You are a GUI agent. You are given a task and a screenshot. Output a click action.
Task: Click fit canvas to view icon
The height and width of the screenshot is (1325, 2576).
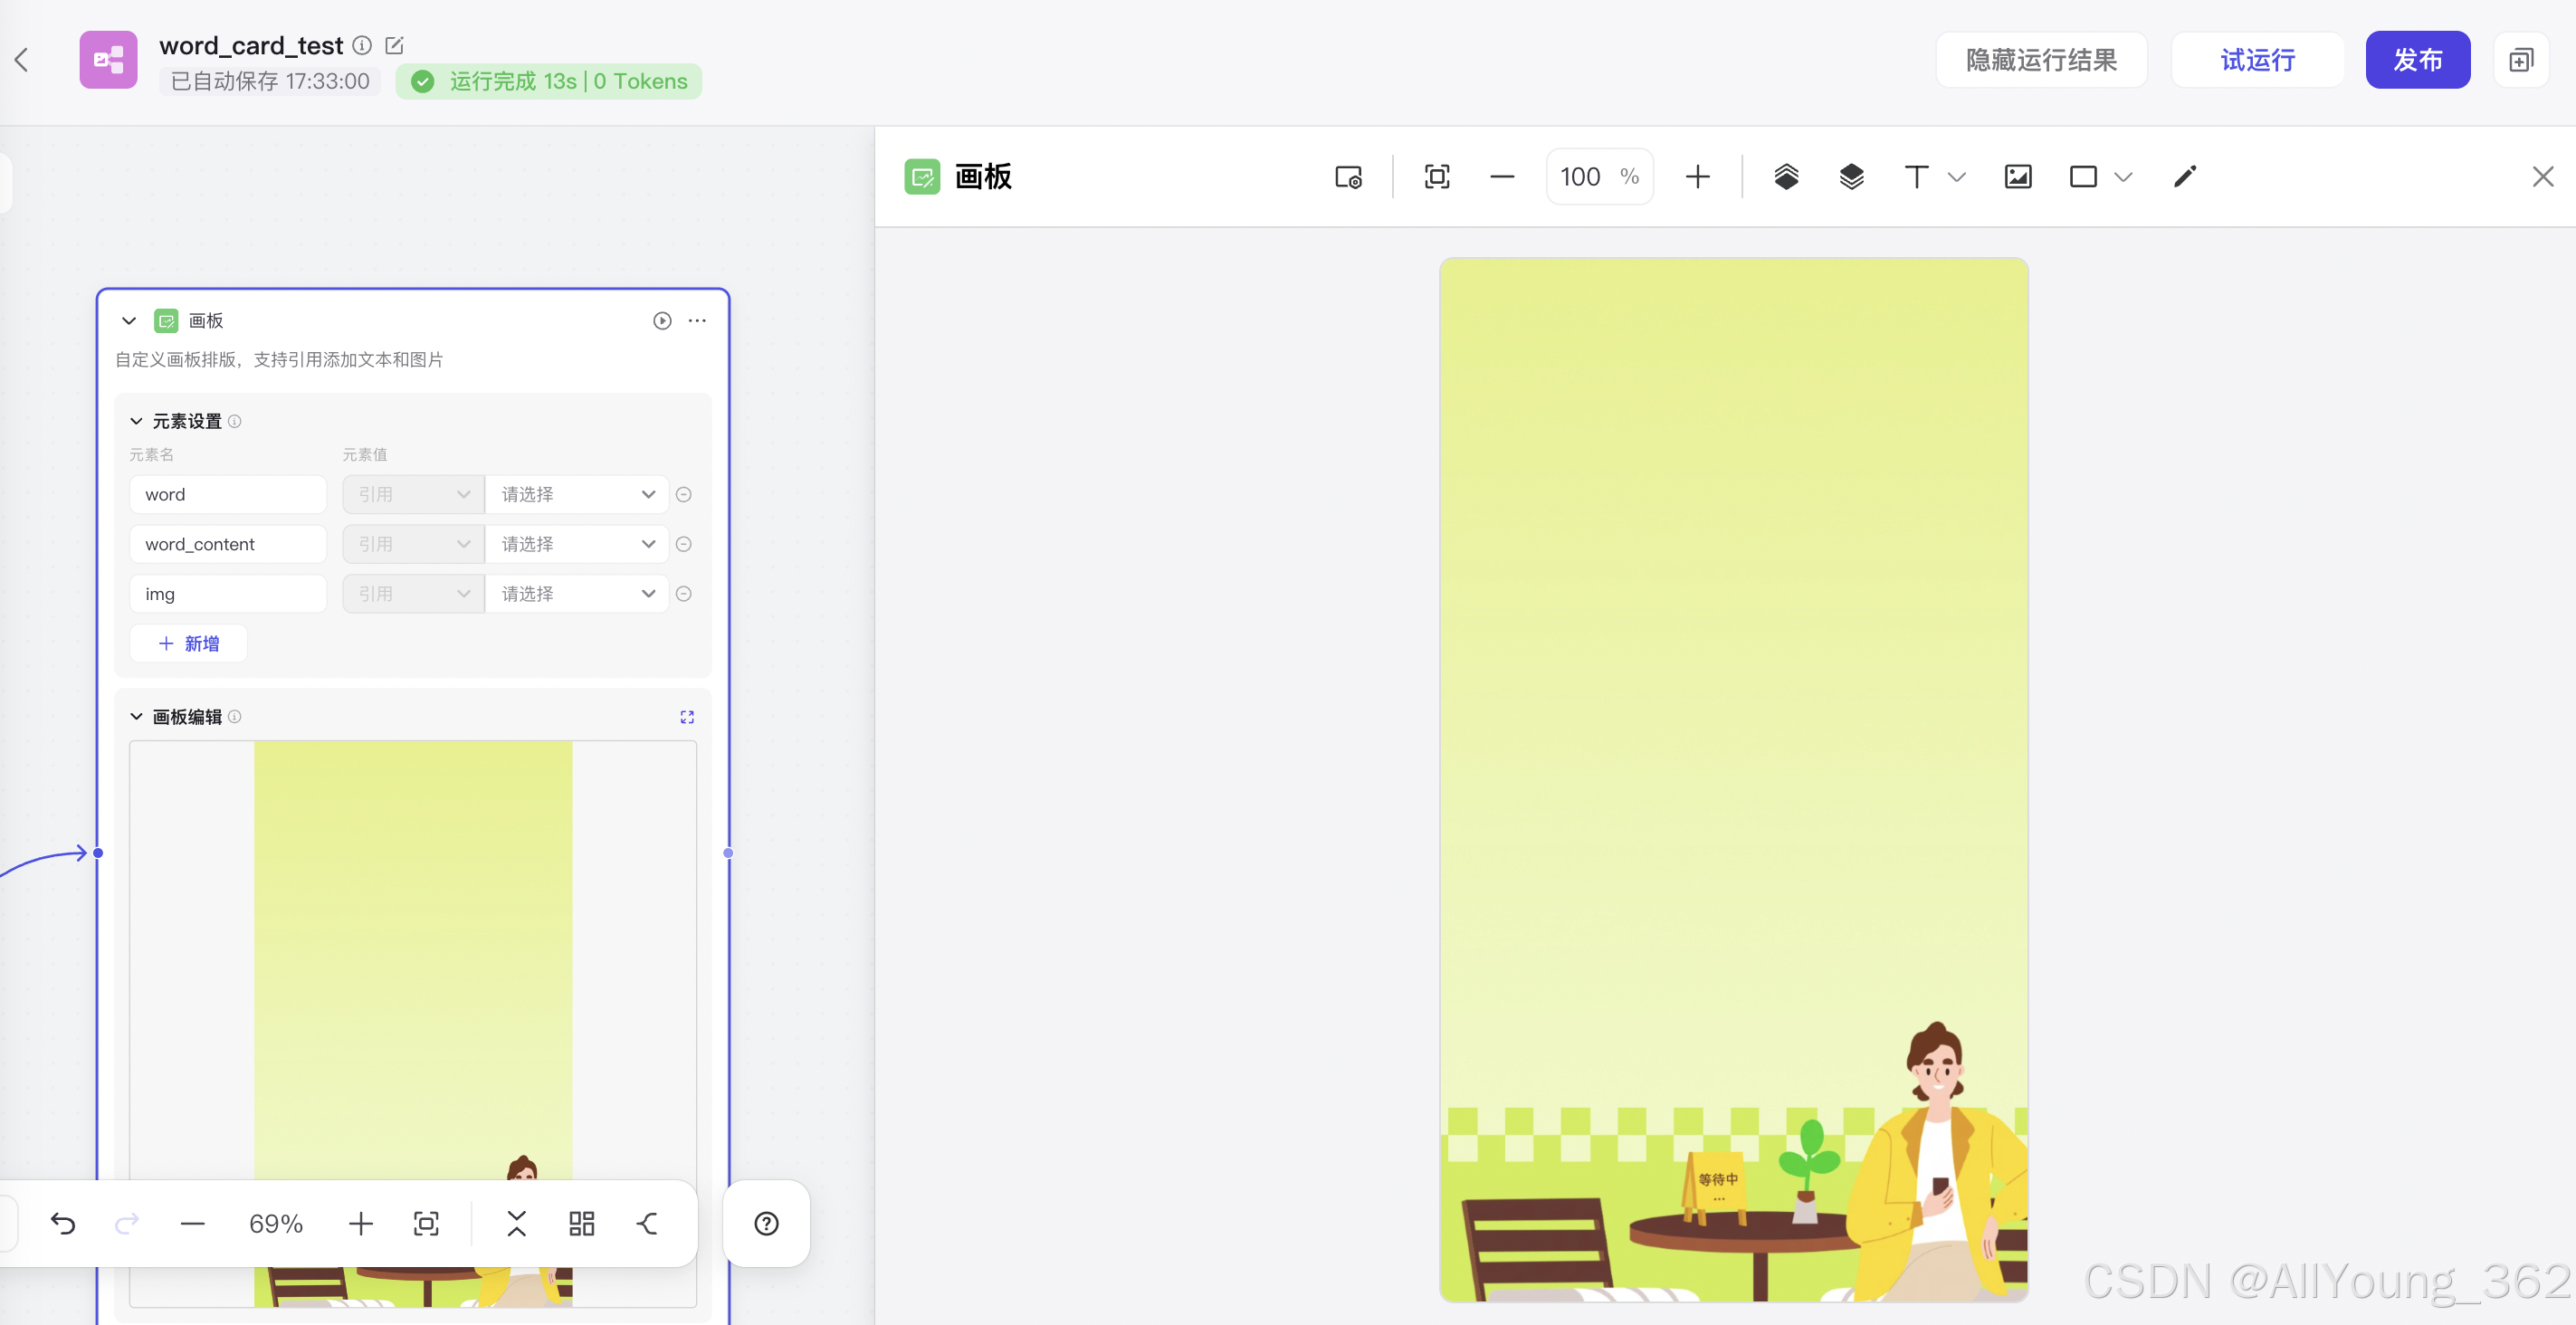1437,177
